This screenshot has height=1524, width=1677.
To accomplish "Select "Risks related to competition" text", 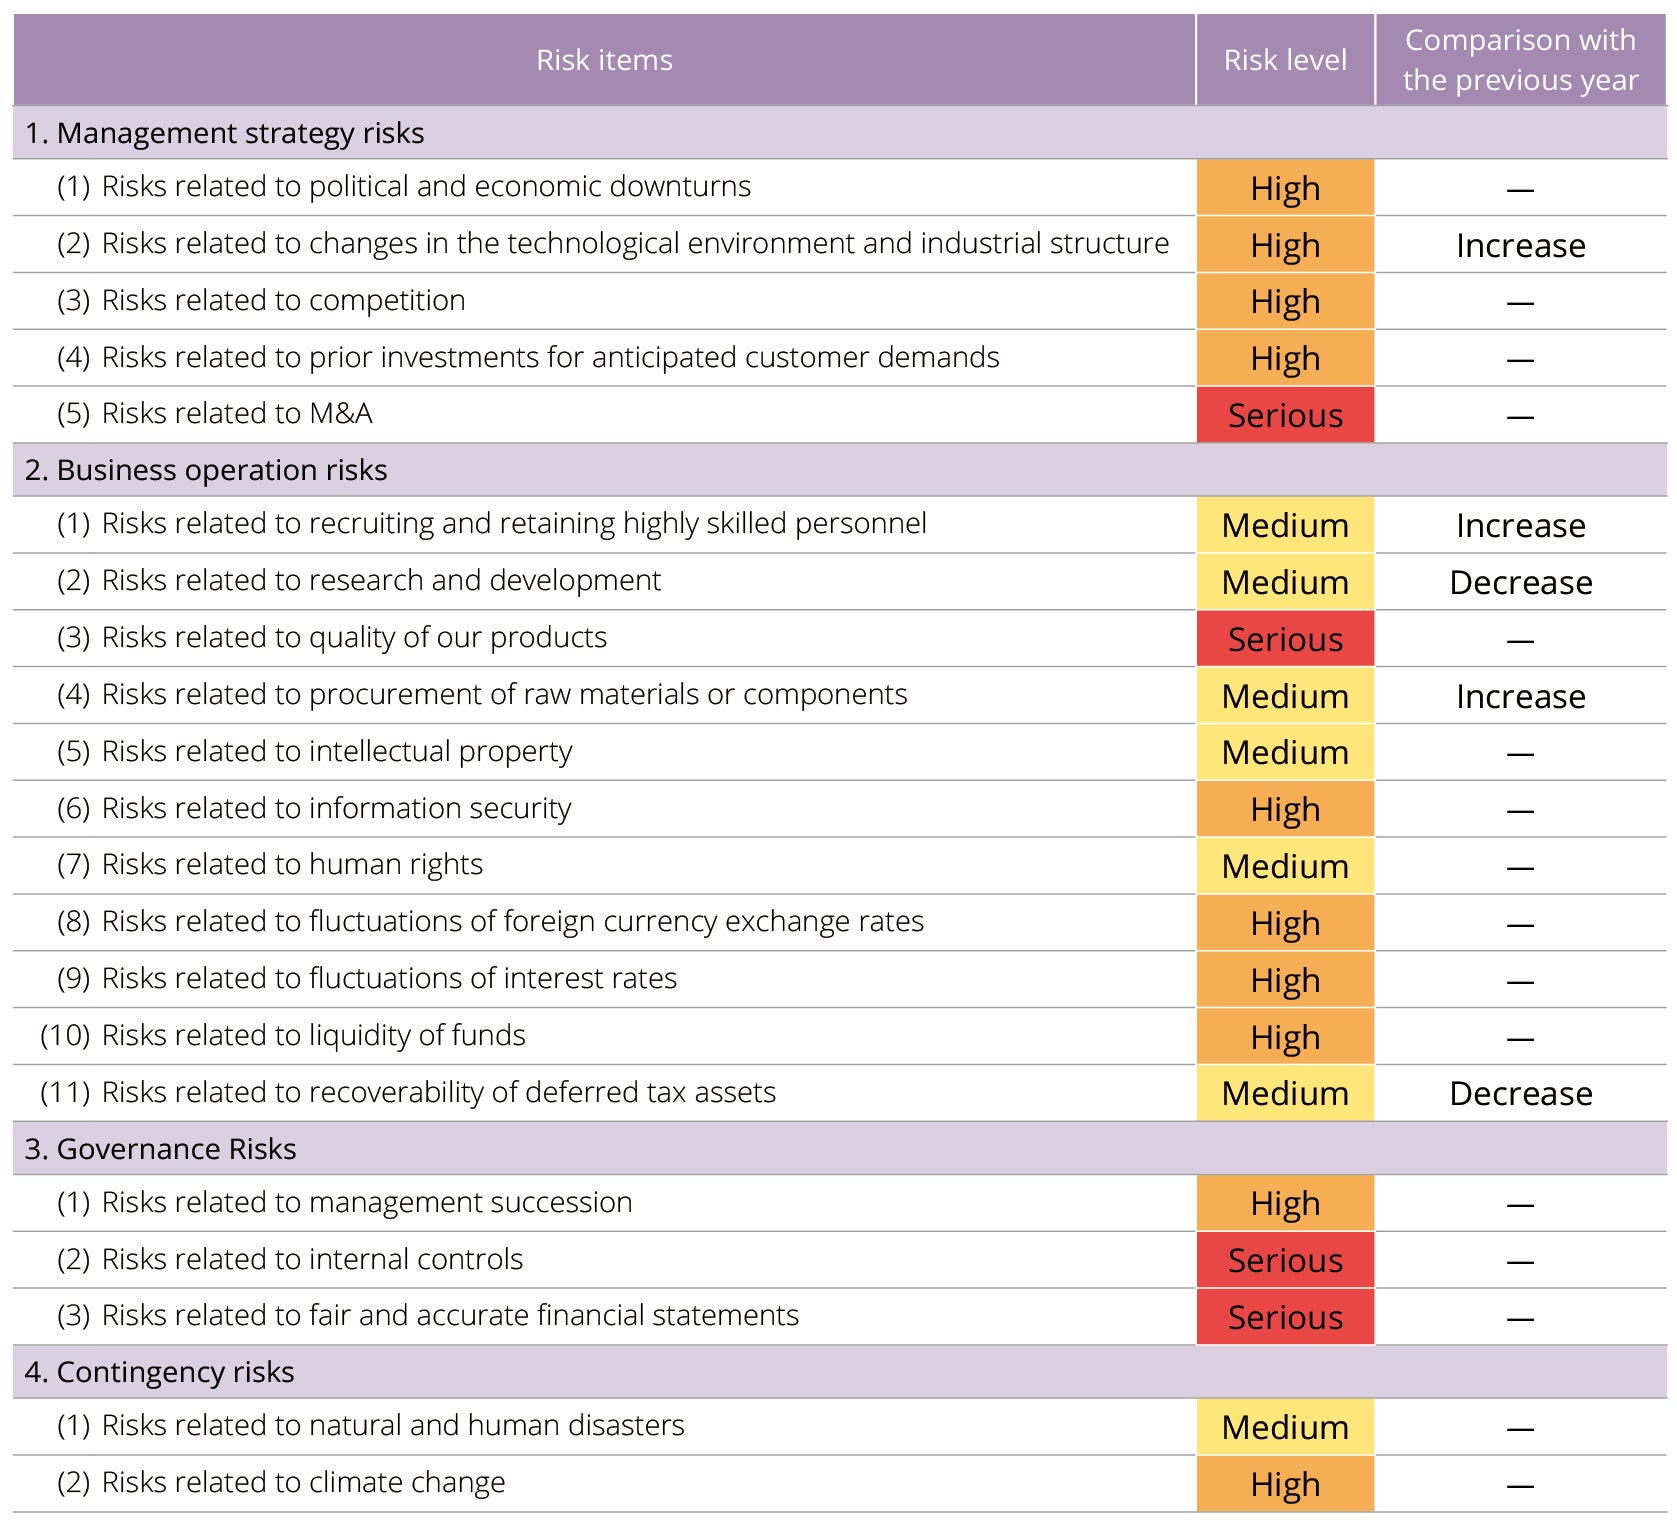I will tap(283, 301).
